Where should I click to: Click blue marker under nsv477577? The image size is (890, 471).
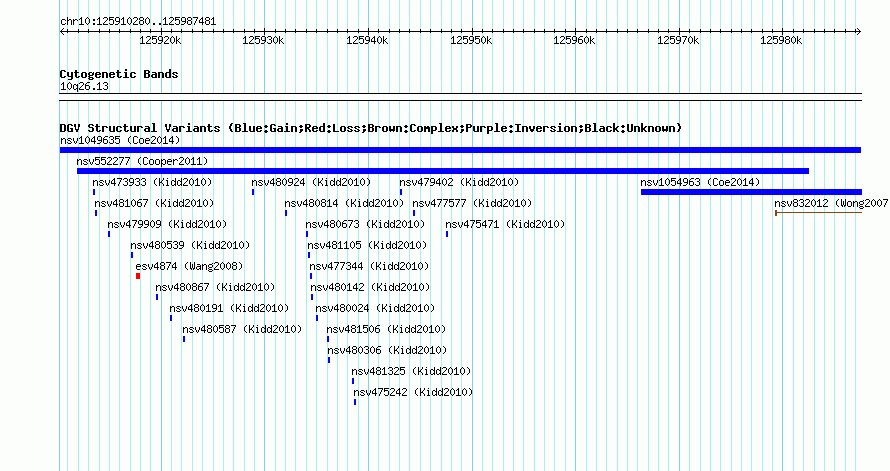coord(414,213)
